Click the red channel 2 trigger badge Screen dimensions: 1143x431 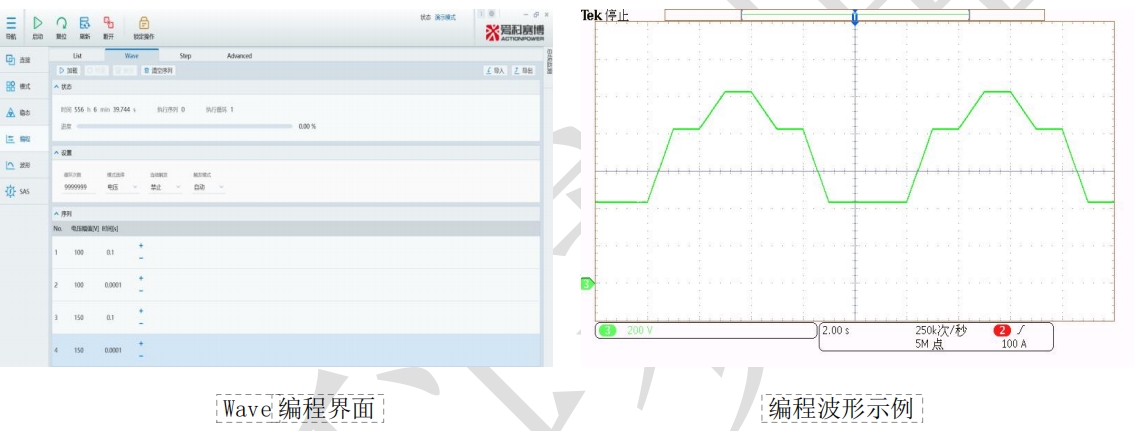pyautogui.click(x=1004, y=330)
